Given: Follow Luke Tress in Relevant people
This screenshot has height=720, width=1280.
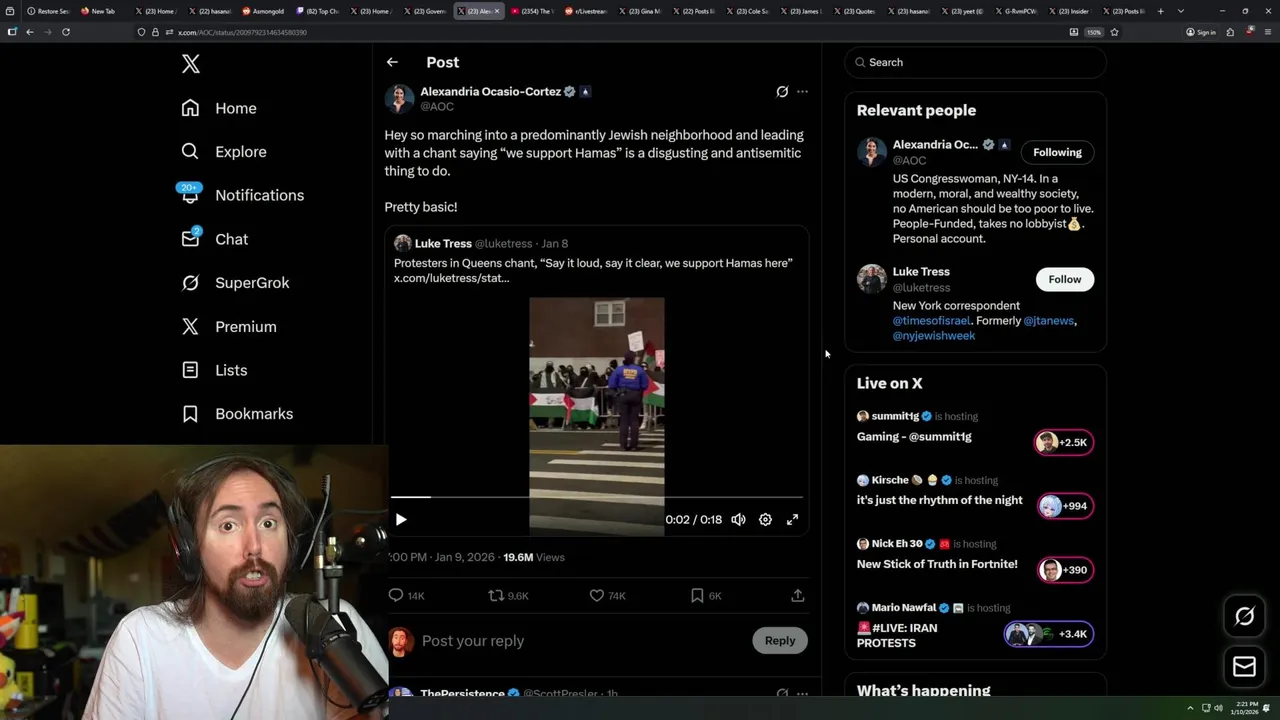Looking at the screenshot, I should tap(1064, 279).
